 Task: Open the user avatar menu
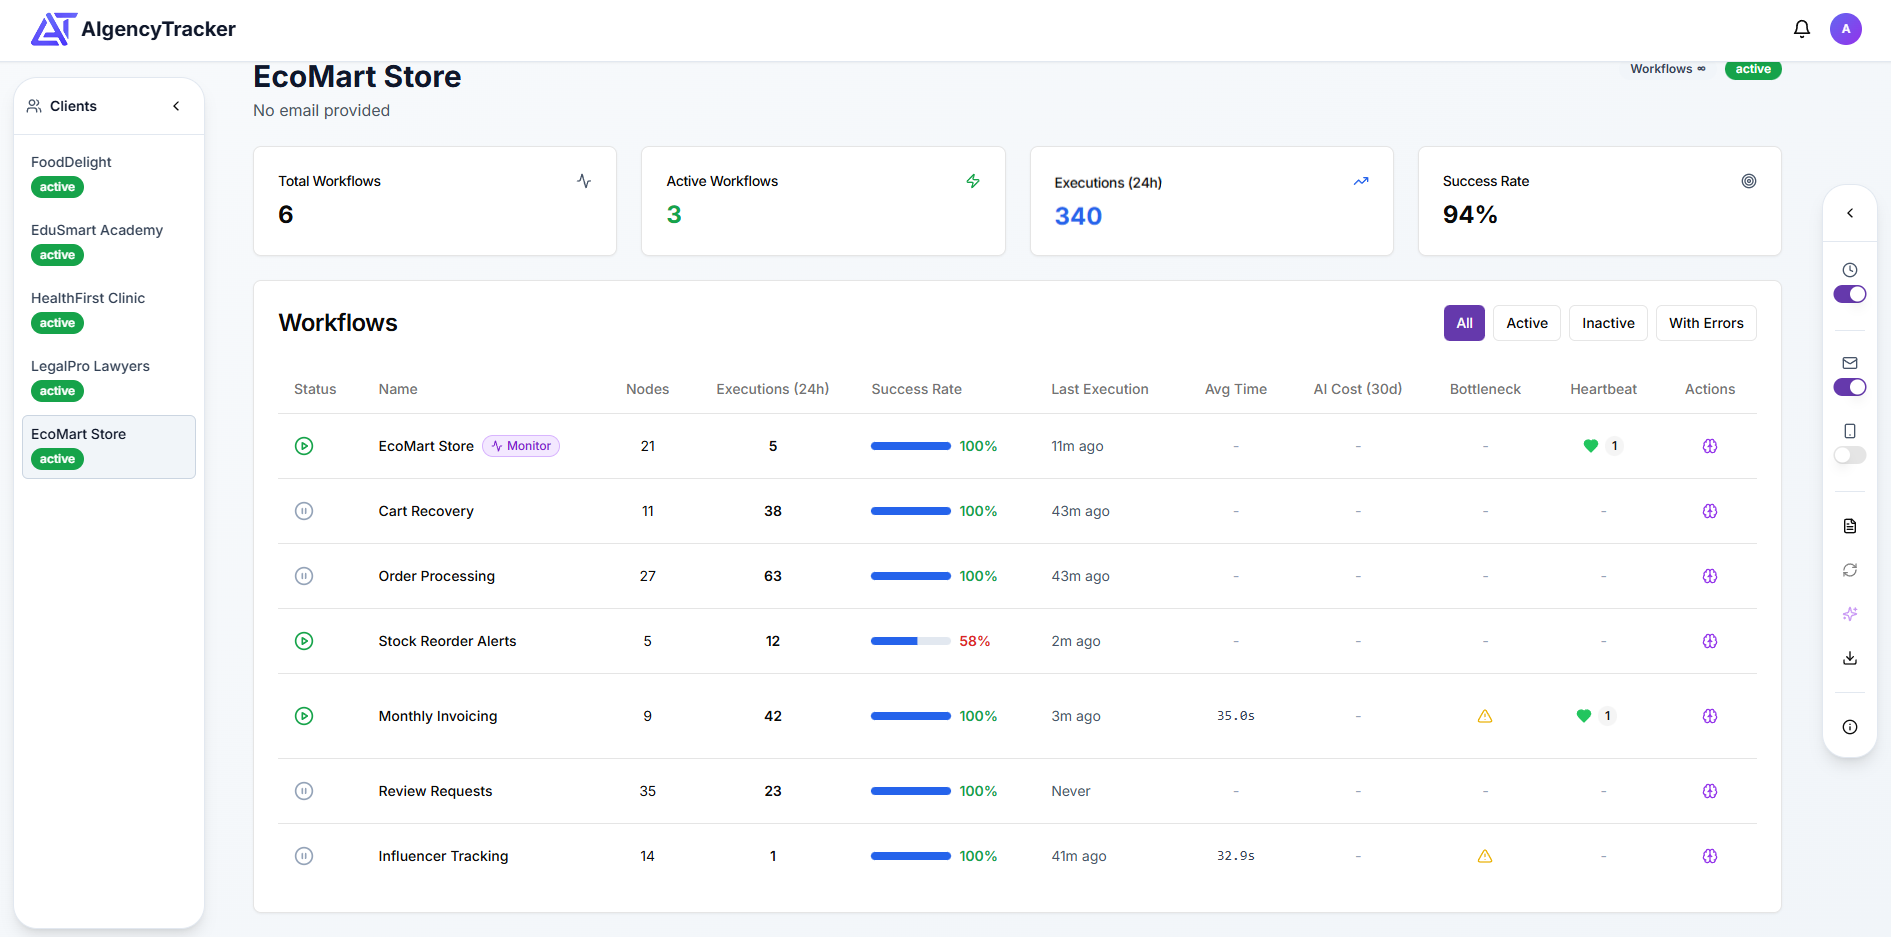[x=1846, y=29]
